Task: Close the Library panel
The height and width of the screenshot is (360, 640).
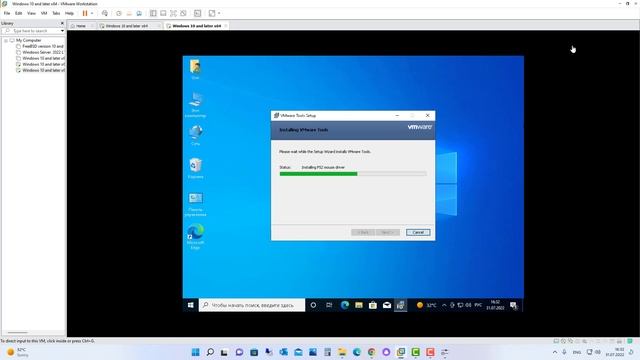Action: (62, 23)
